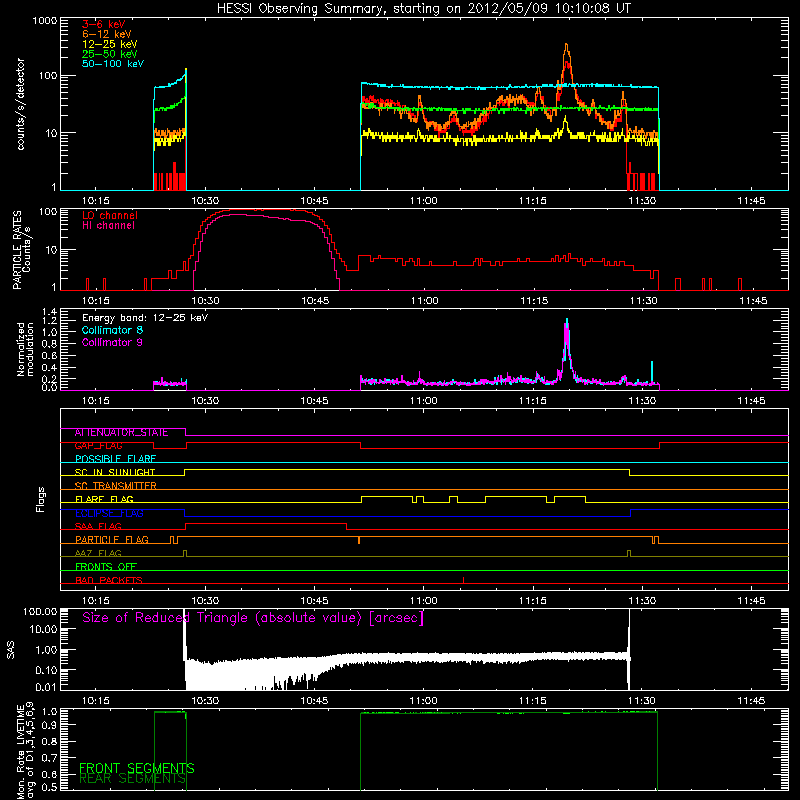Select the 3-6 keV legend entry
The height and width of the screenshot is (800, 800).
pyautogui.click(x=104, y=24)
